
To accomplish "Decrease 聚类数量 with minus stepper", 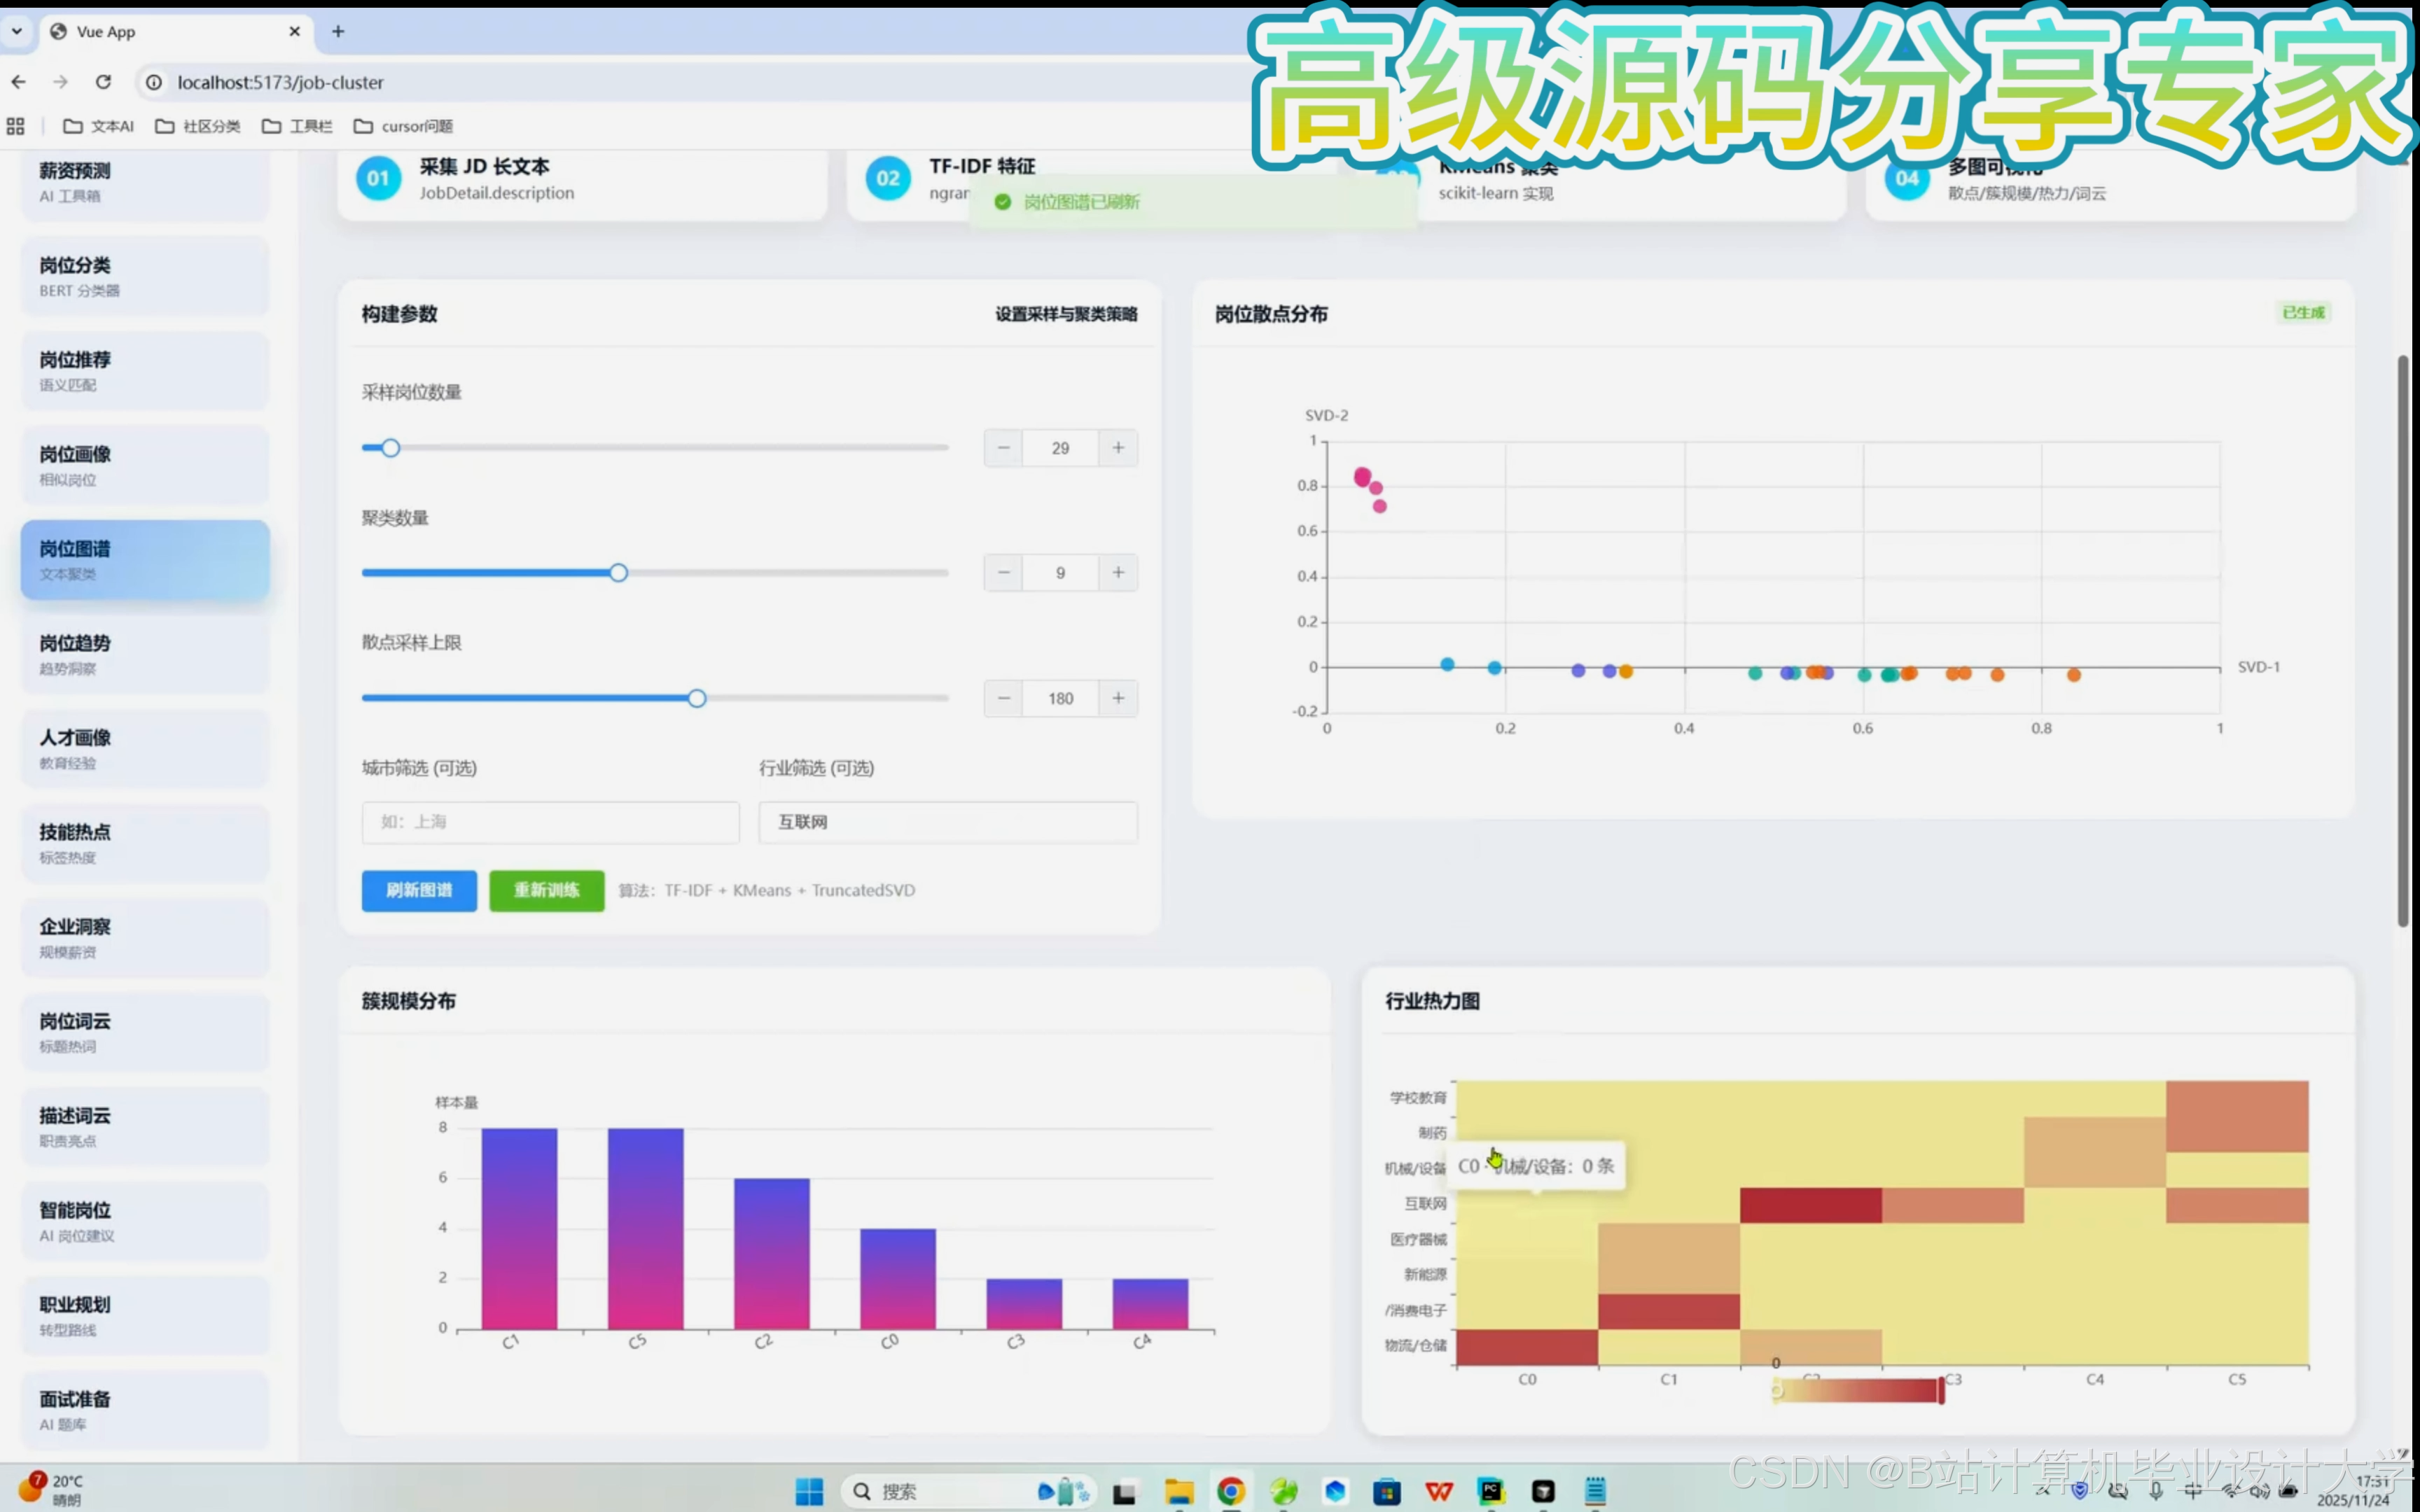I will click(1003, 573).
